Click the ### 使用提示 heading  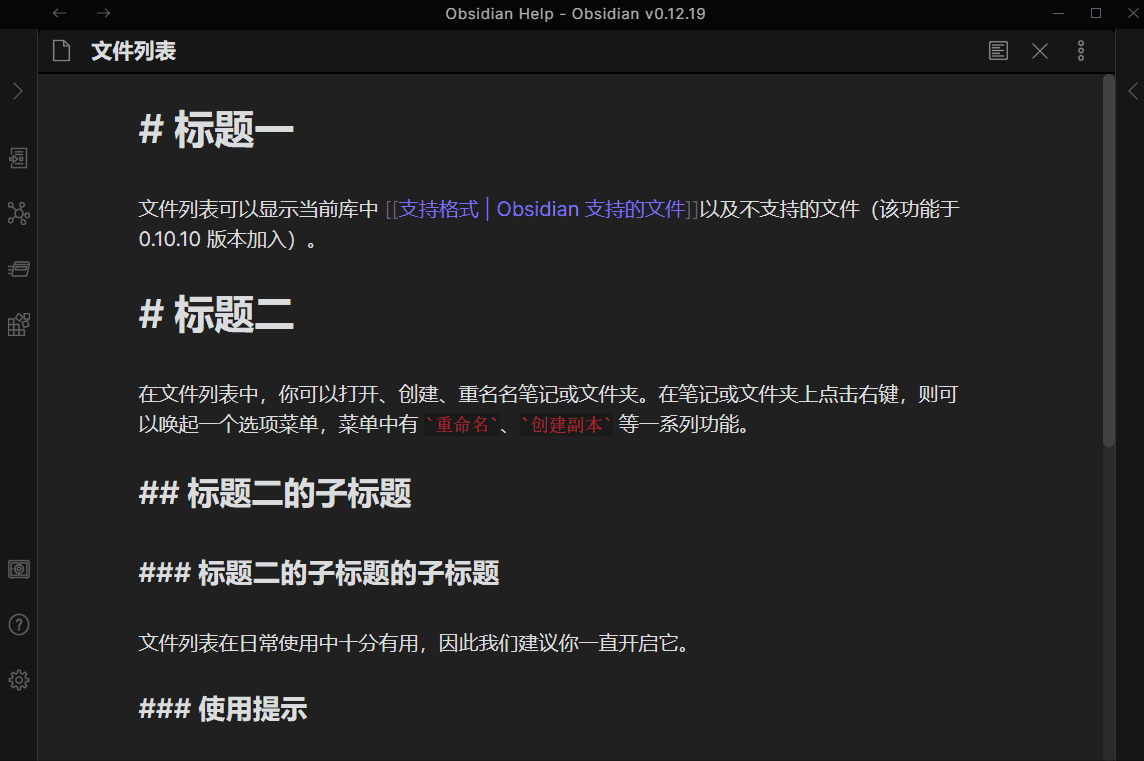[223, 708]
